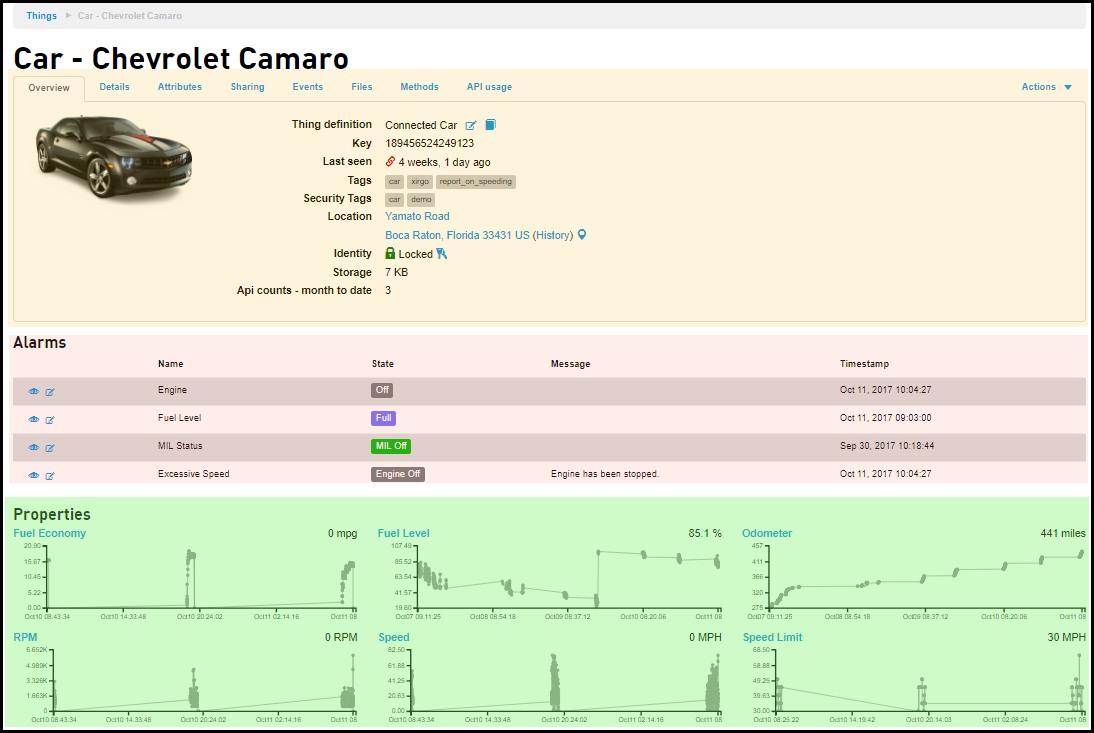Image resolution: width=1094 pixels, height=733 pixels.
Task: Click the Engine alarm Off state badge
Action: 382,390
